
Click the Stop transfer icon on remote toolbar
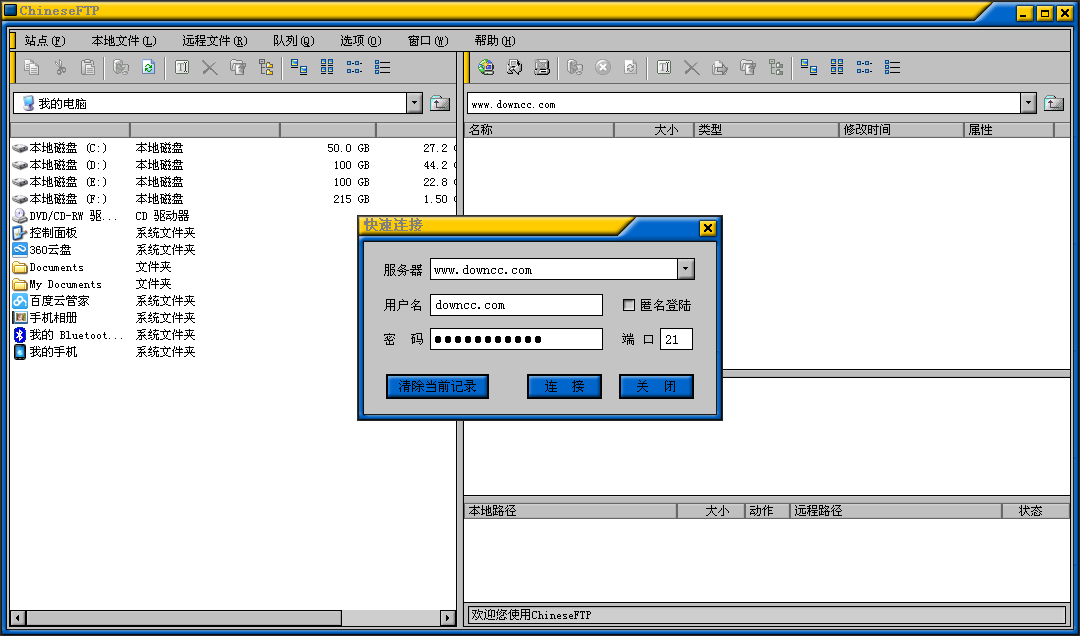(601, 67)
